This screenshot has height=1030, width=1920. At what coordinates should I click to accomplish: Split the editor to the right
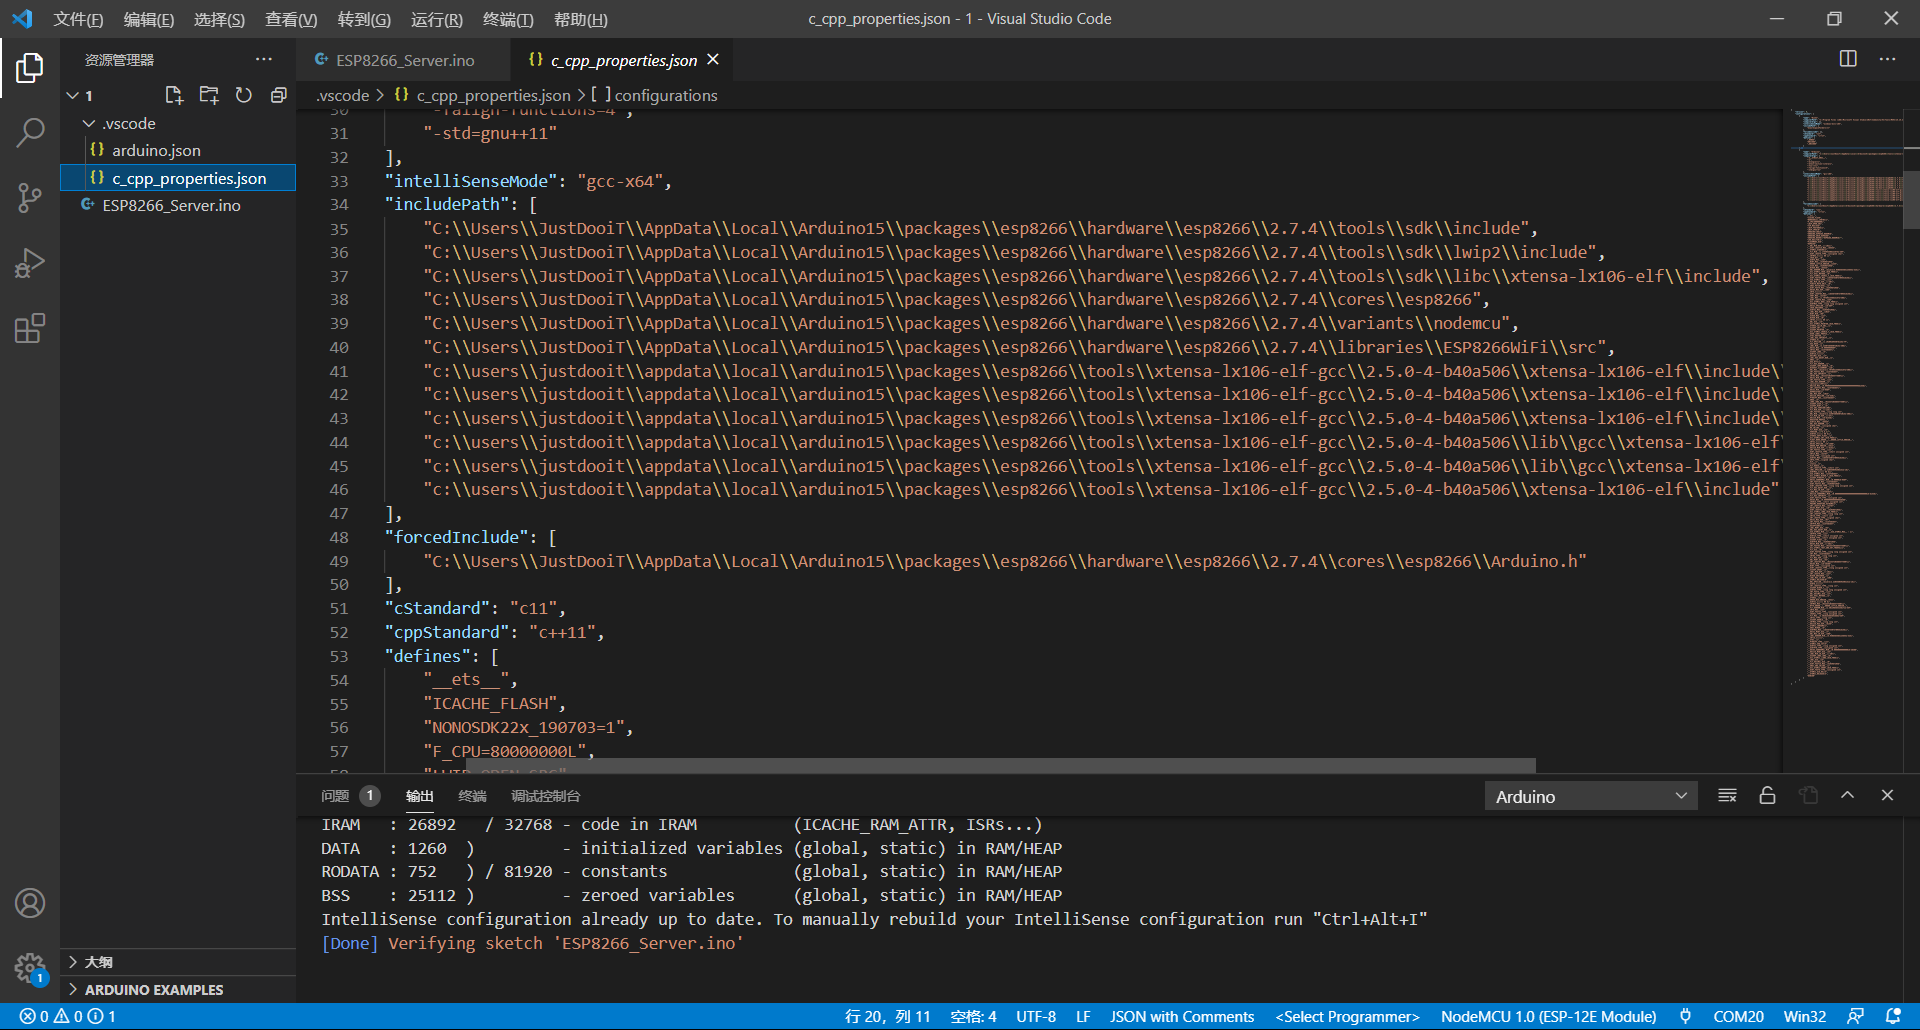tap(1848, 59)
